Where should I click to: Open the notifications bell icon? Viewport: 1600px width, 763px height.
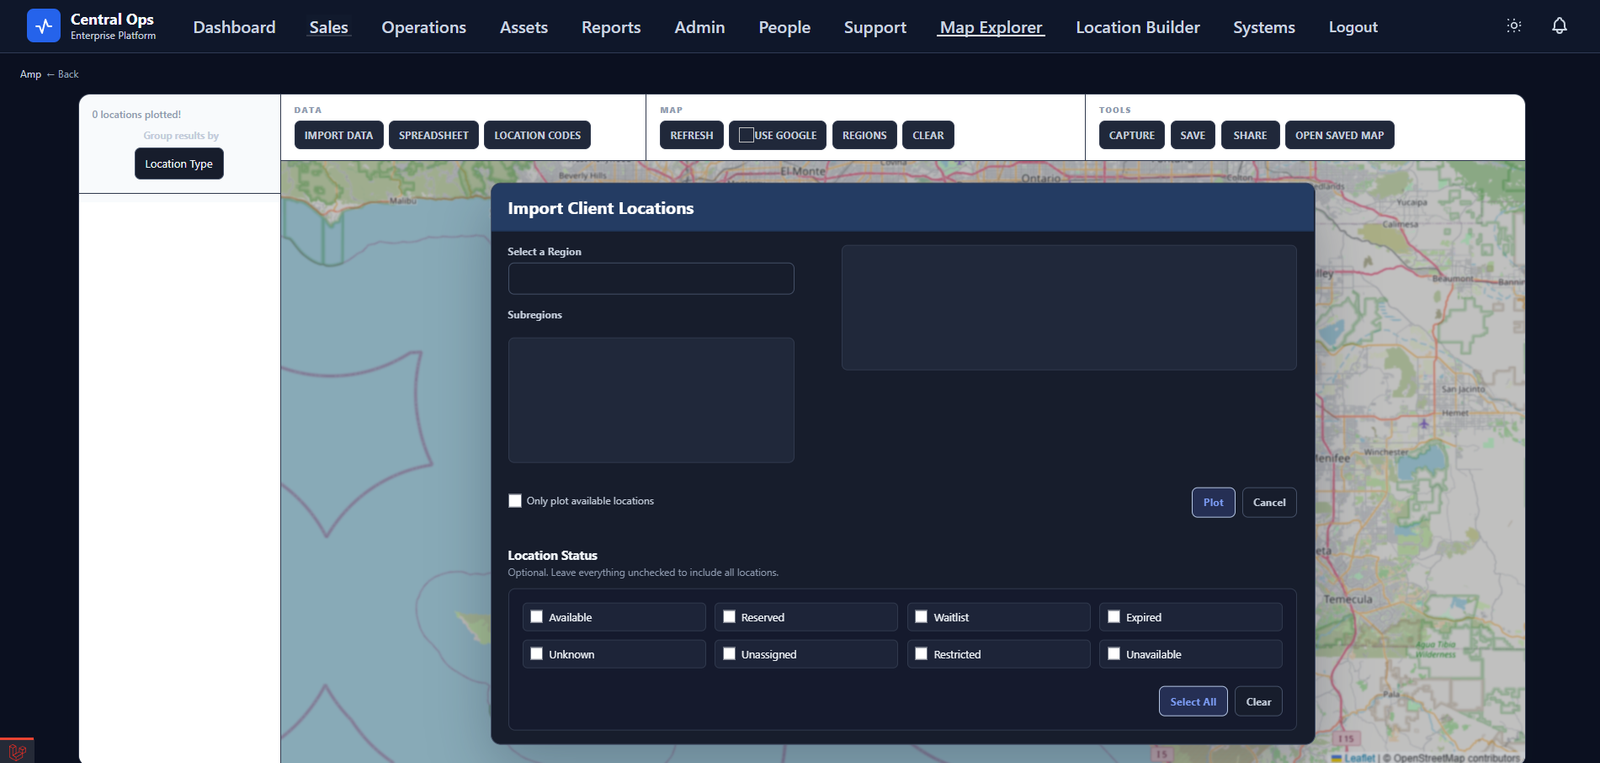(x=1559, y=26)
